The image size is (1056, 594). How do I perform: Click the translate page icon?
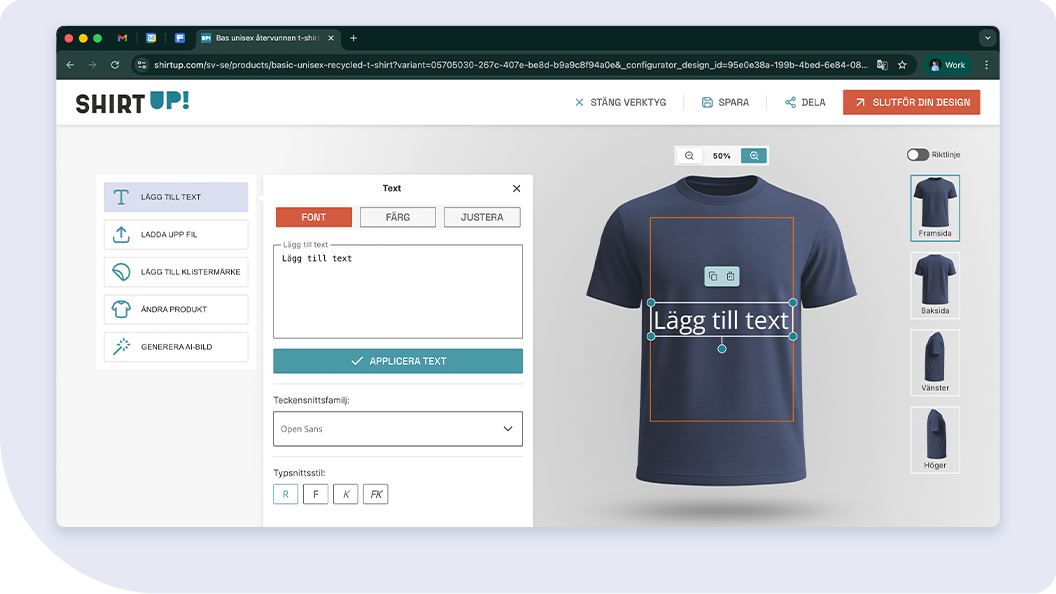tap(882, 65)
